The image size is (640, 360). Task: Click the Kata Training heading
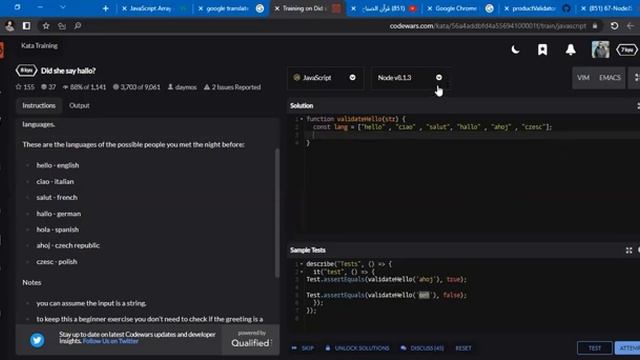pyautogui.click(x=39, y=46)
